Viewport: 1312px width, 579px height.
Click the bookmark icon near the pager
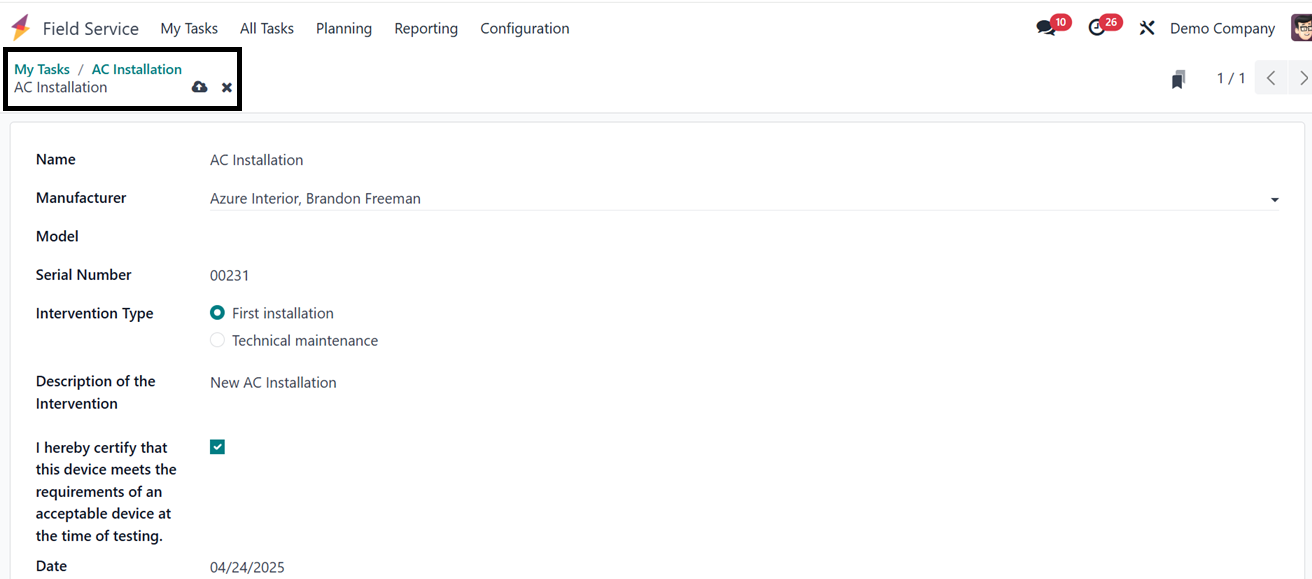point(1178,79)
